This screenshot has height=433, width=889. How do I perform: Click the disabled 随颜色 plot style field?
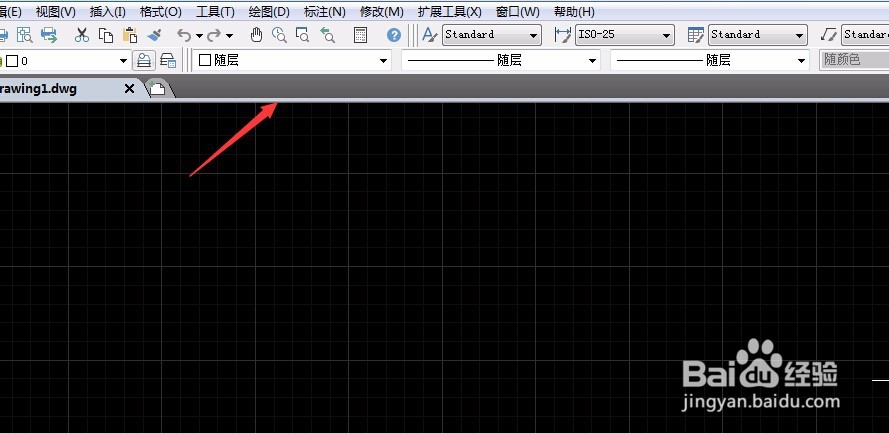(x=854, y=60)
